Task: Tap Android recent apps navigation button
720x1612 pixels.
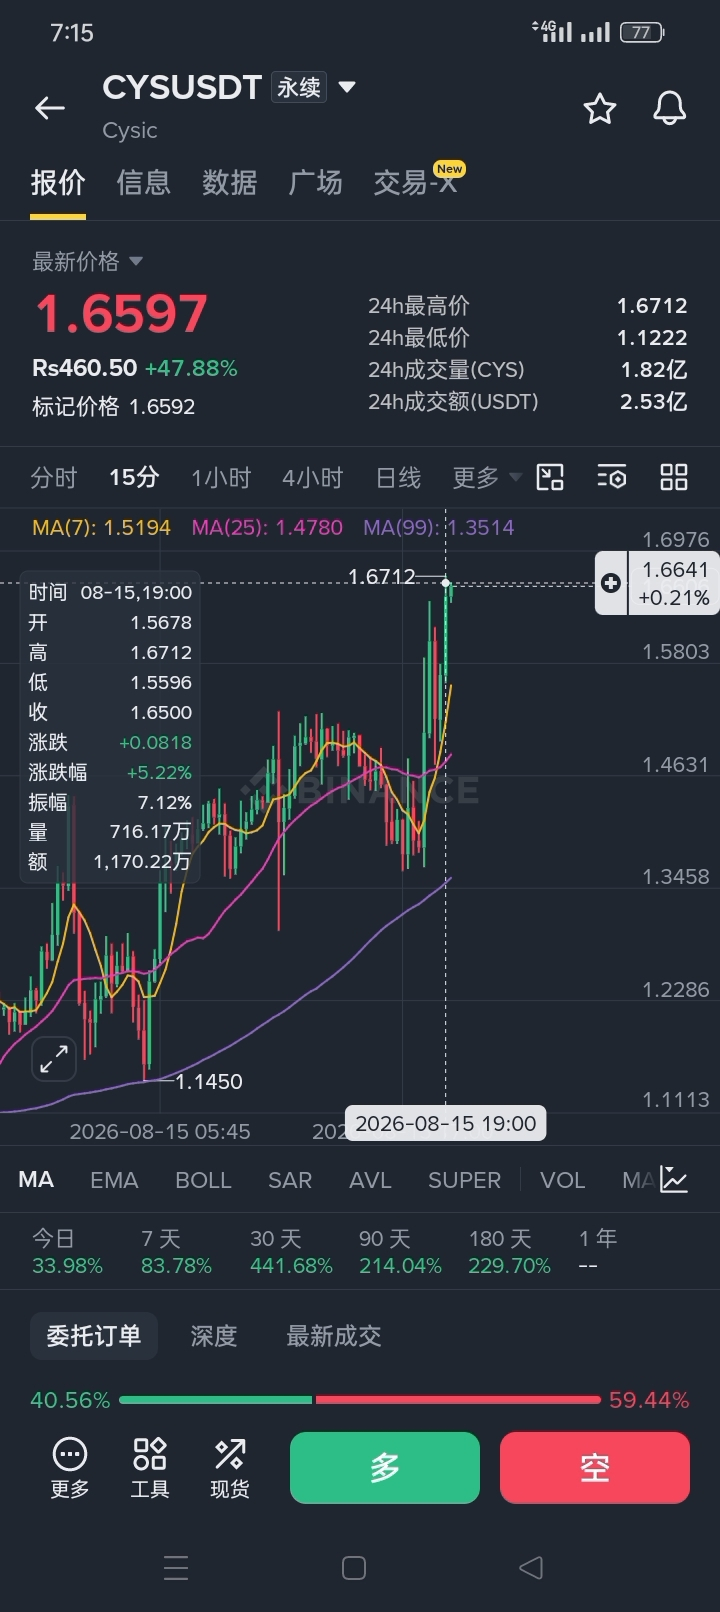Action: click(x=176, y=1567)
